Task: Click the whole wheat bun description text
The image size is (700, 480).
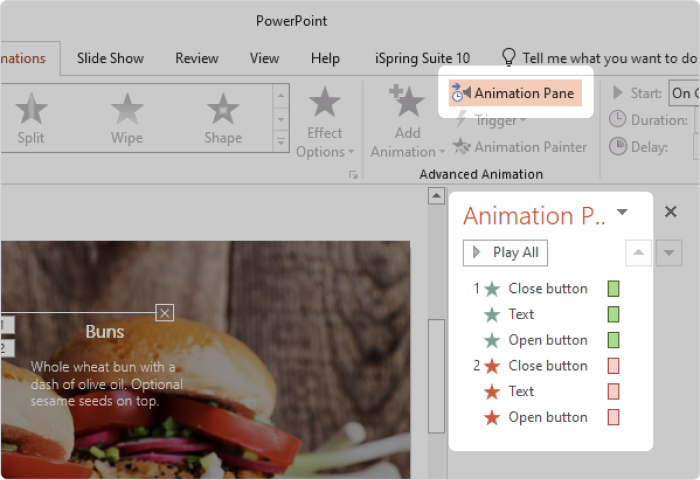Action: (x=107, y=384)
